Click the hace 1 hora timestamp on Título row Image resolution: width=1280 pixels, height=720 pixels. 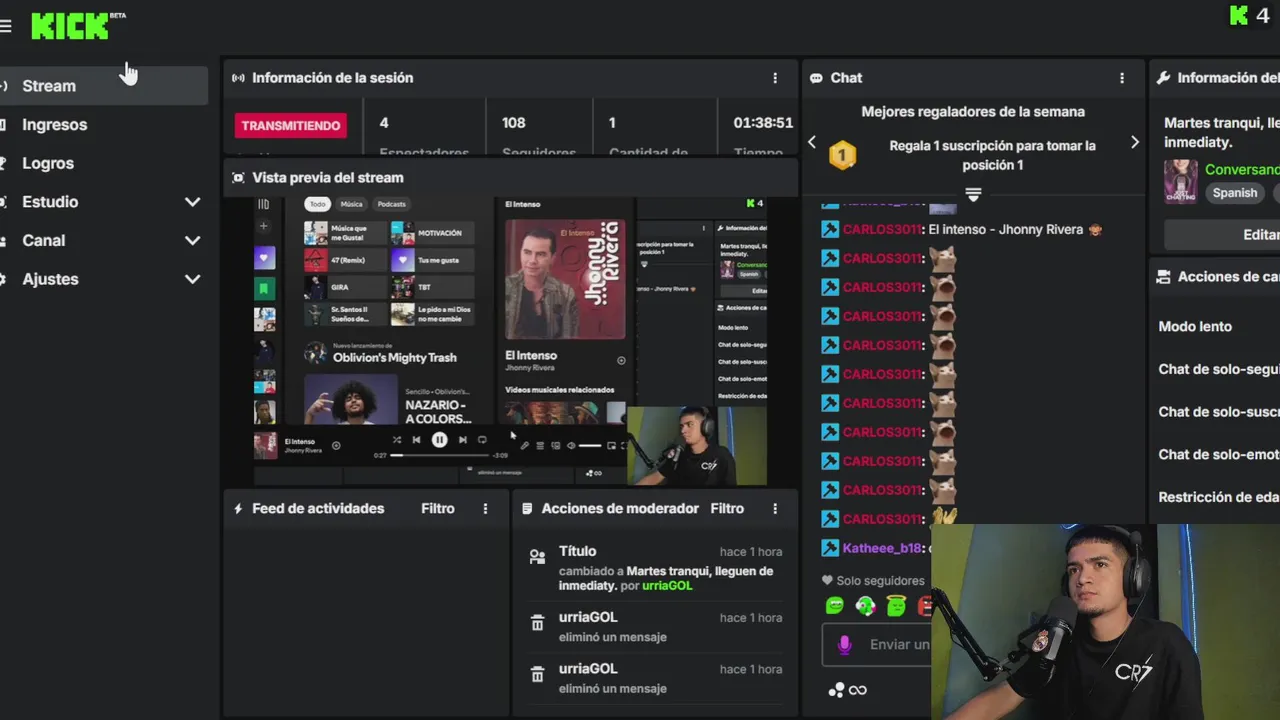751,552
